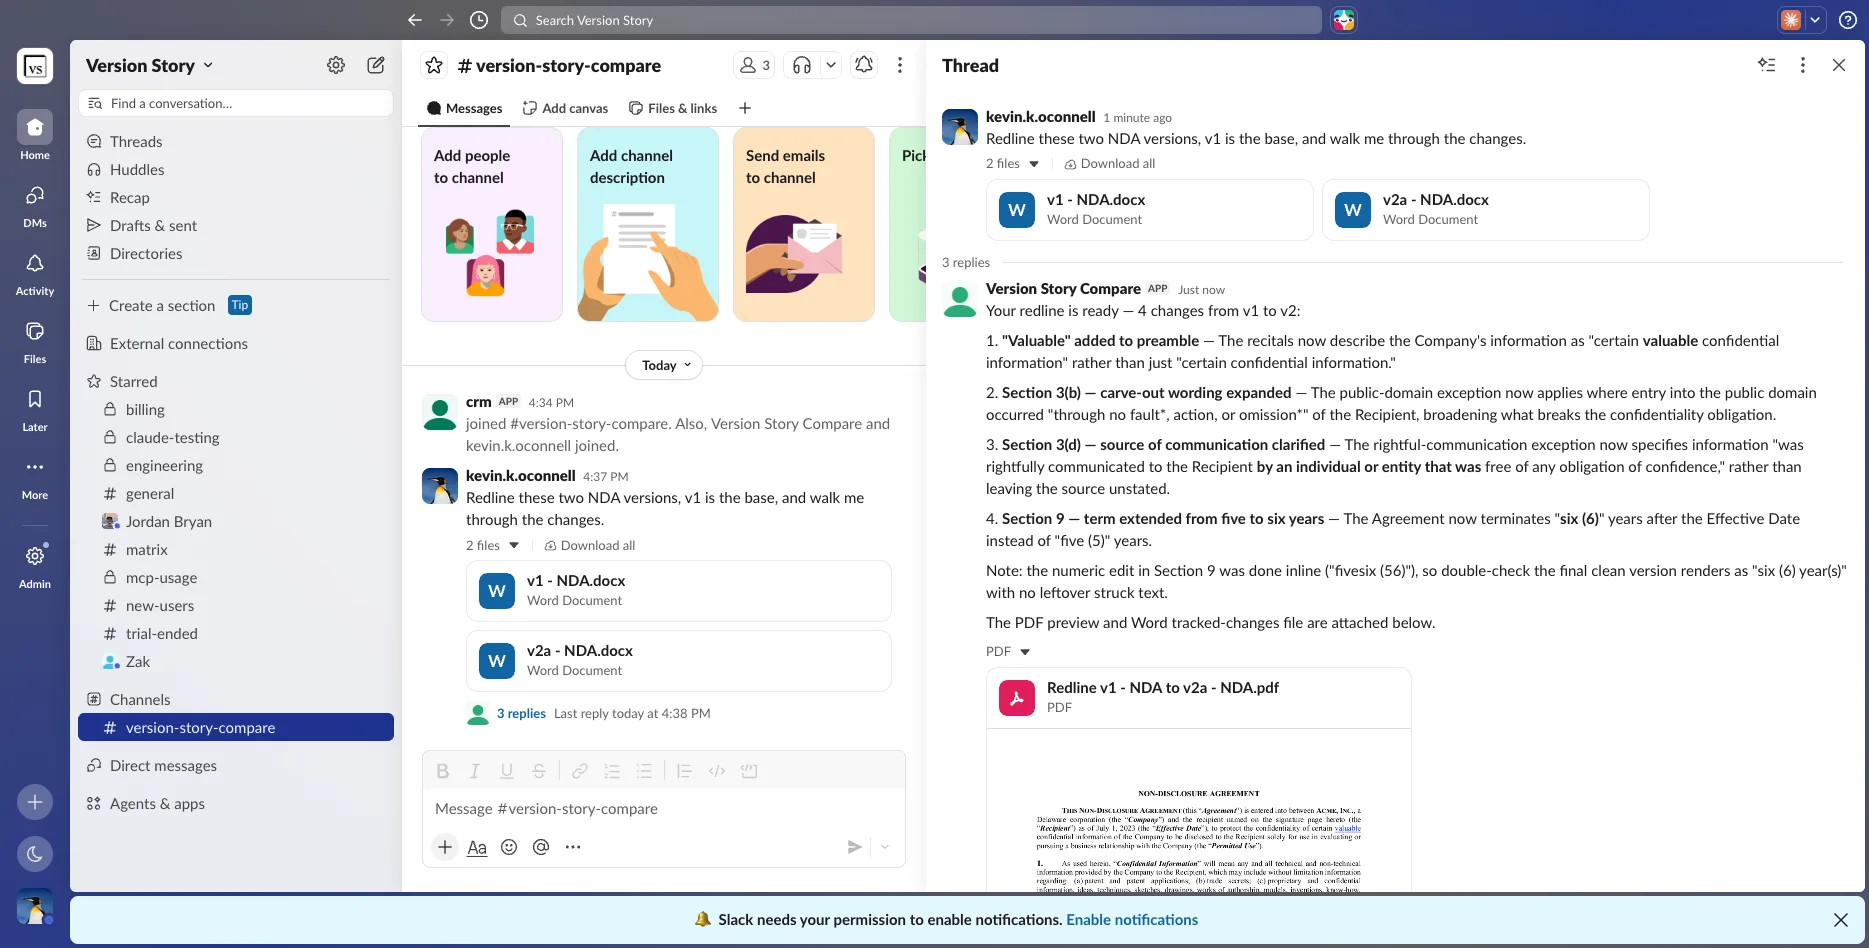Open Later bookmarks in the left rail

tap(35, 408)
